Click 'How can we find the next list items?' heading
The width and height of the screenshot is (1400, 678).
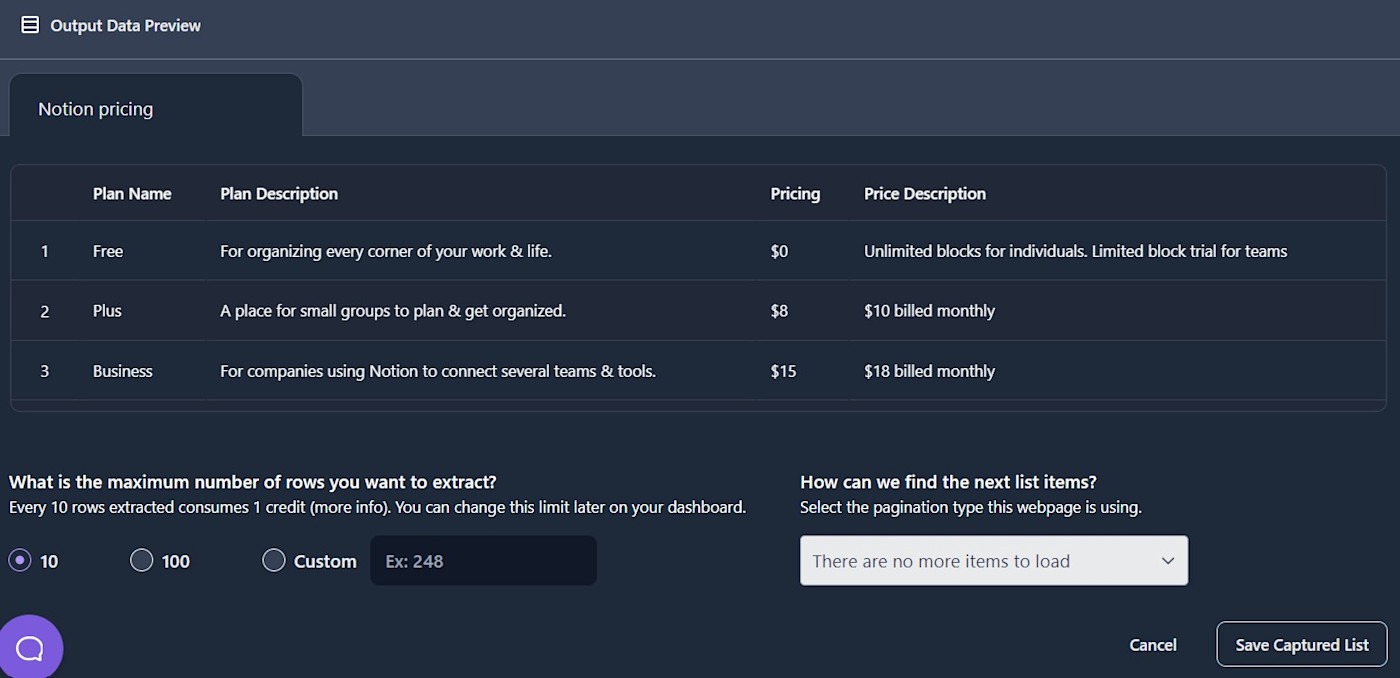949,482
